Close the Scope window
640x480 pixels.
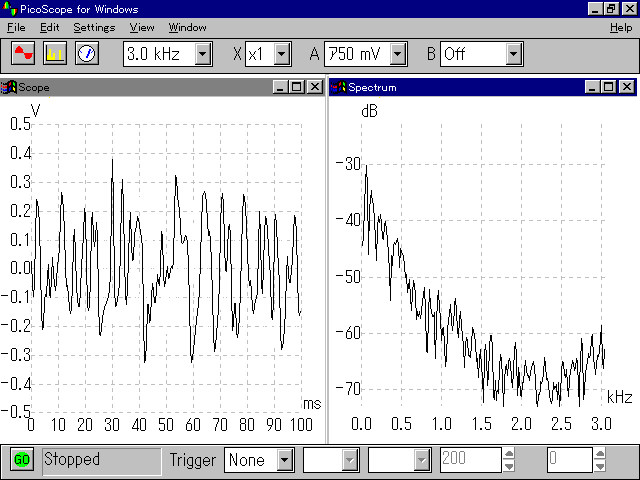tap(315, 87)
